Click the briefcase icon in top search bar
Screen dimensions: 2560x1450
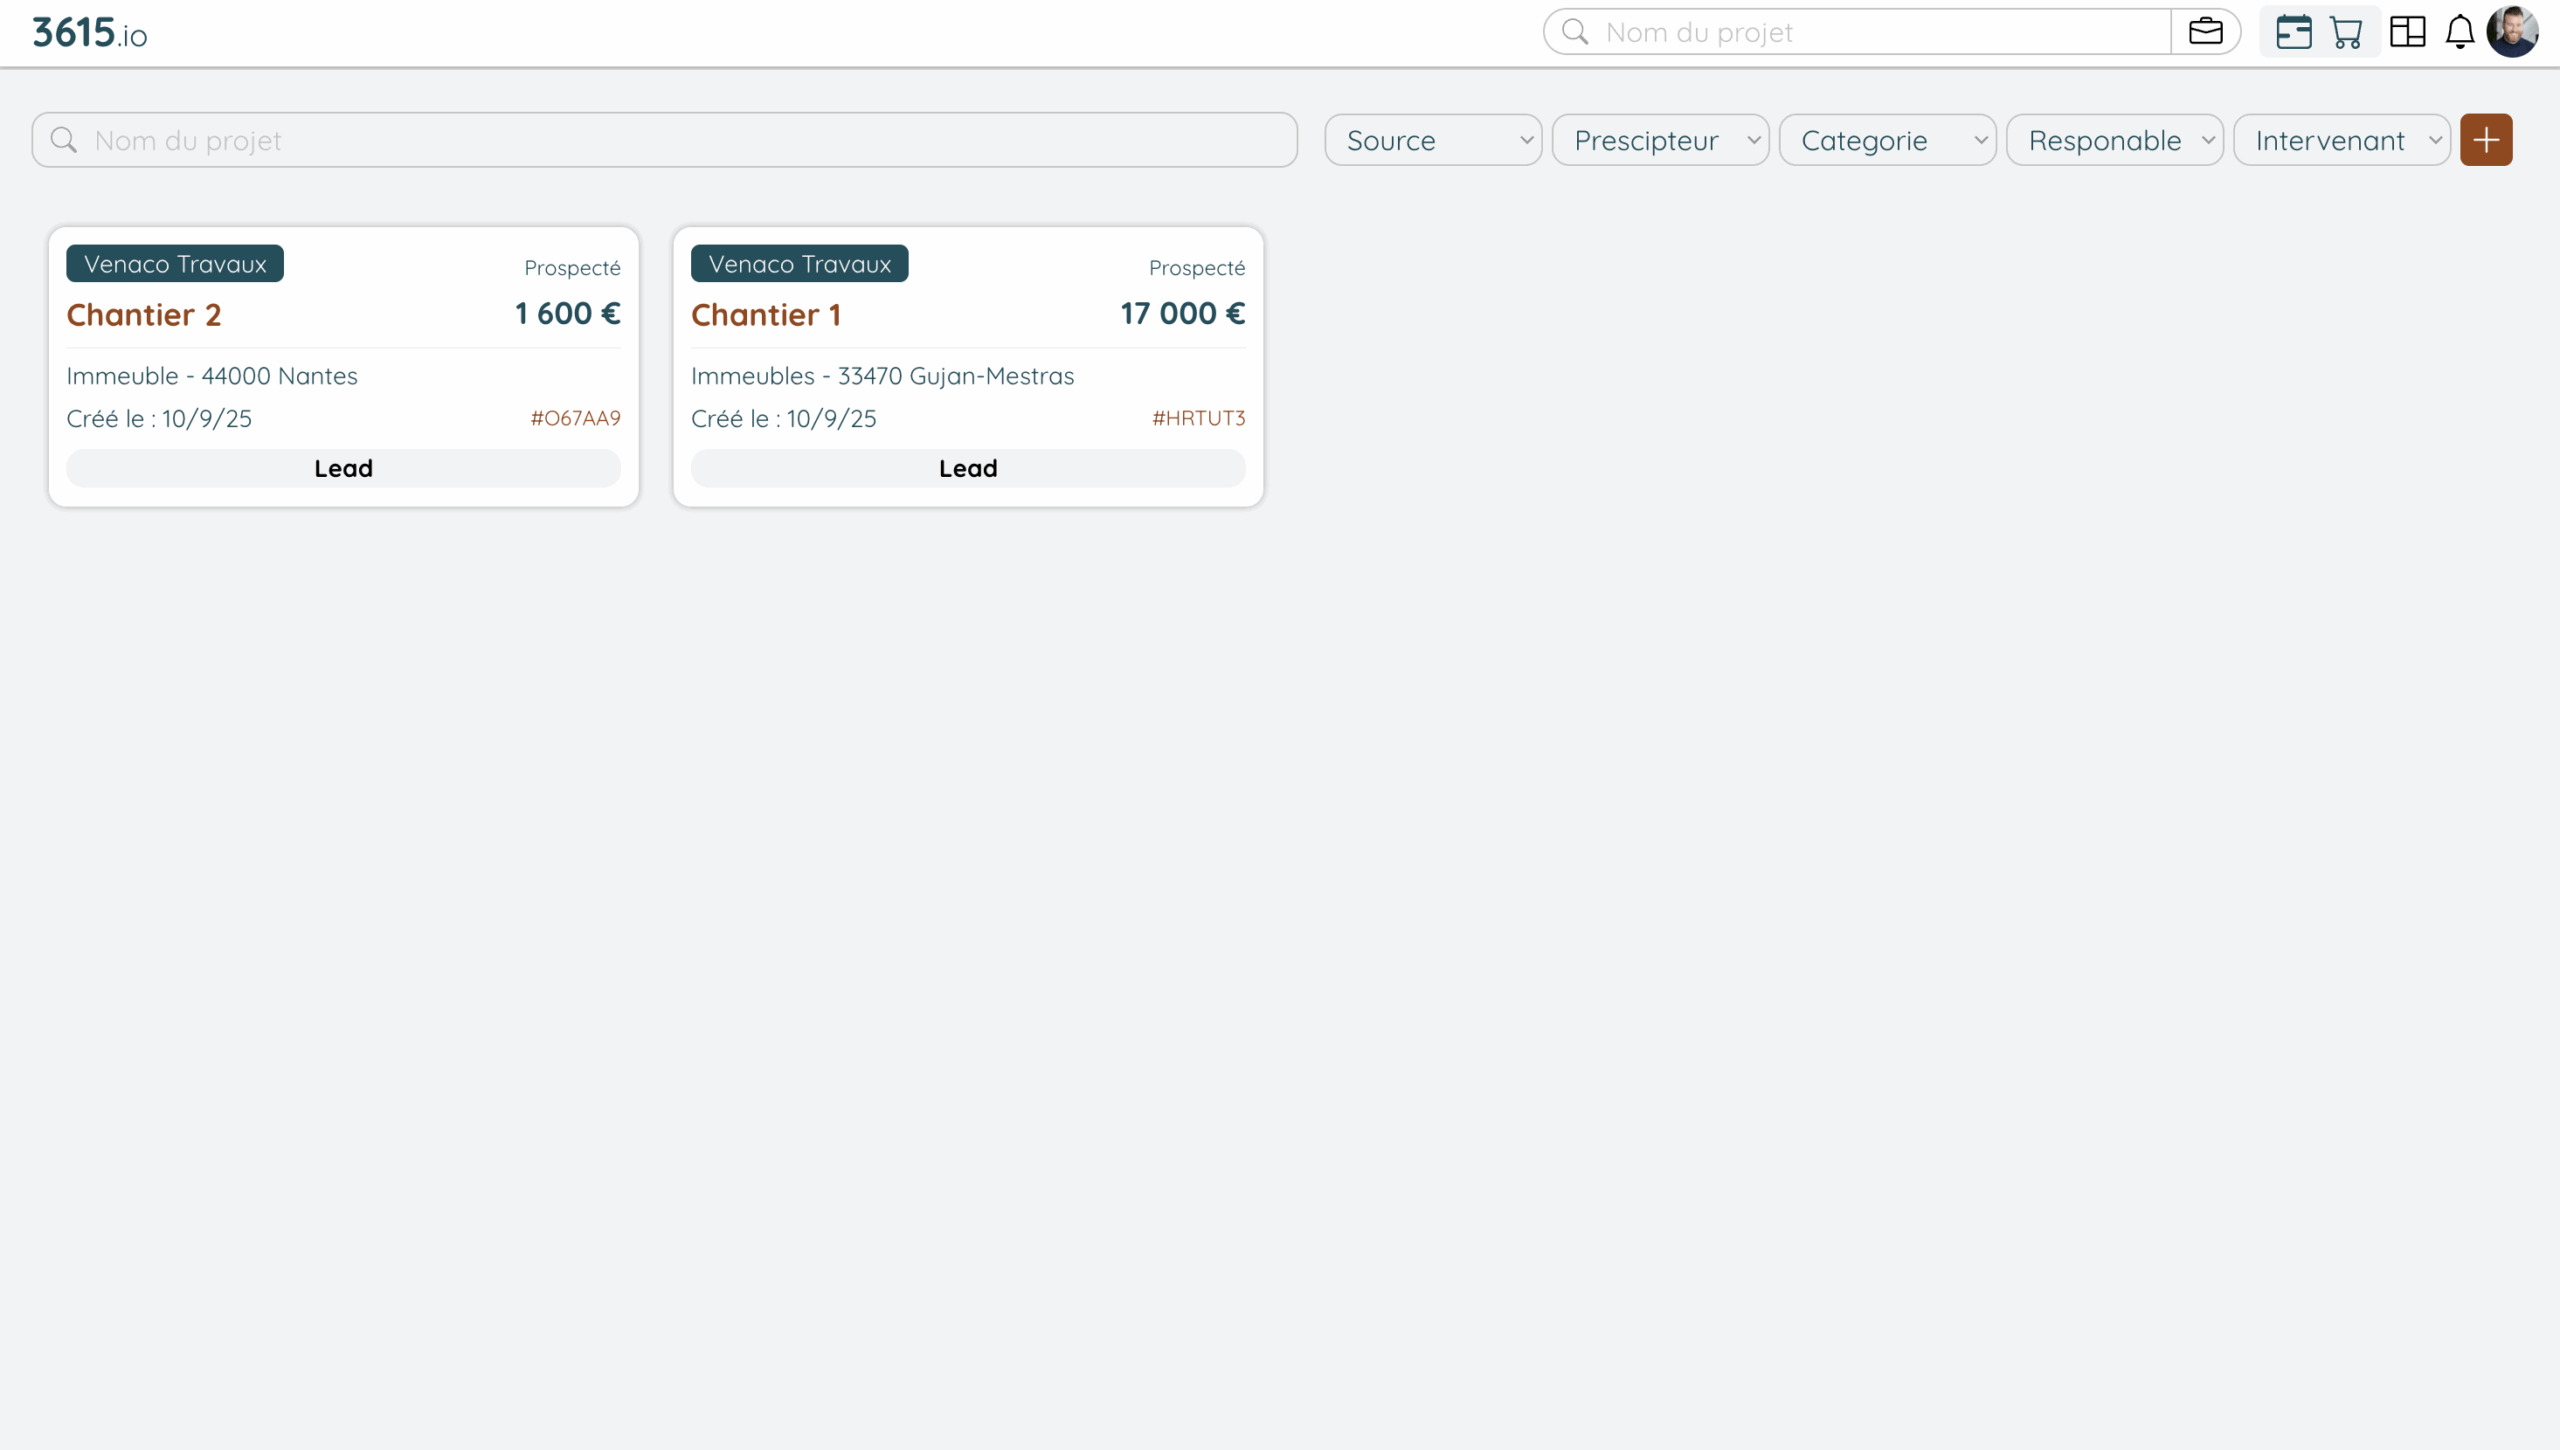coord(2205,32)
